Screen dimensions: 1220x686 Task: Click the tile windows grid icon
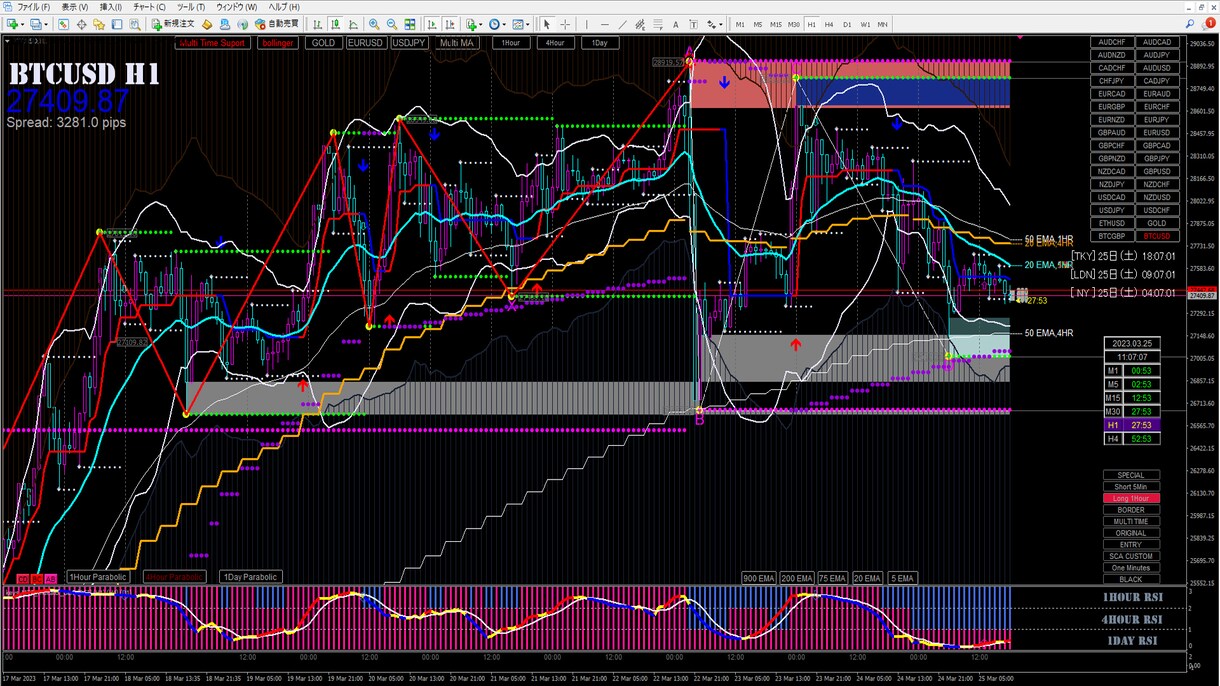[x=410, y=24]
